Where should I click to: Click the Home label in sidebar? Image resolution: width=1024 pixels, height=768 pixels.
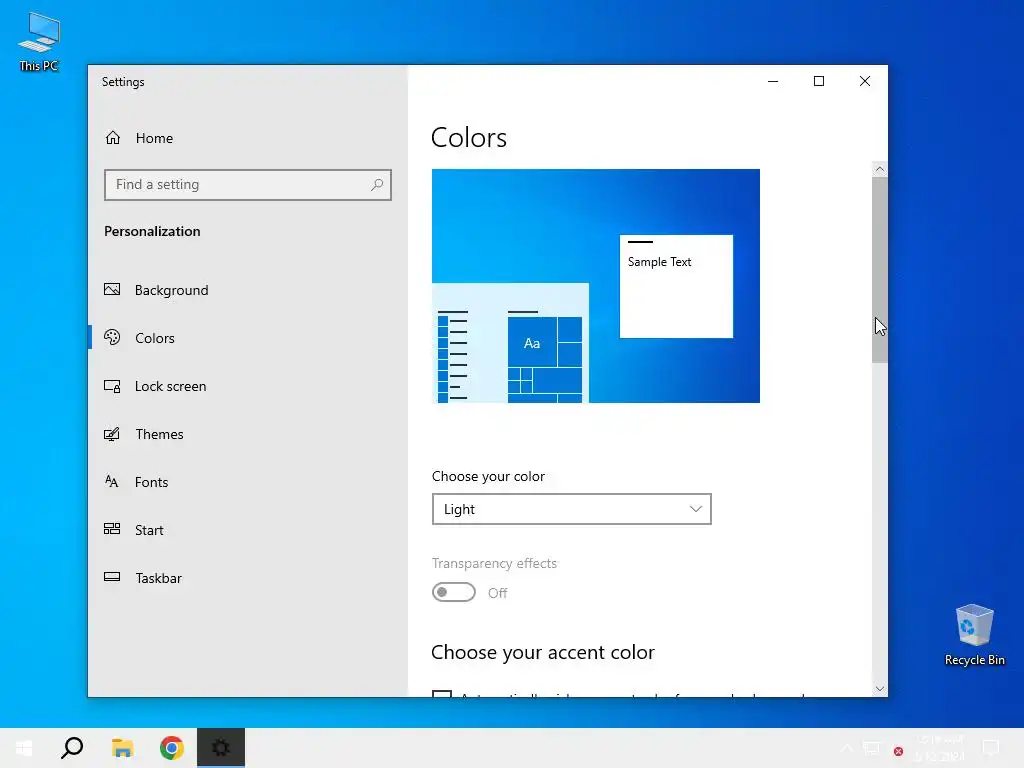click(x=154, y=138)
